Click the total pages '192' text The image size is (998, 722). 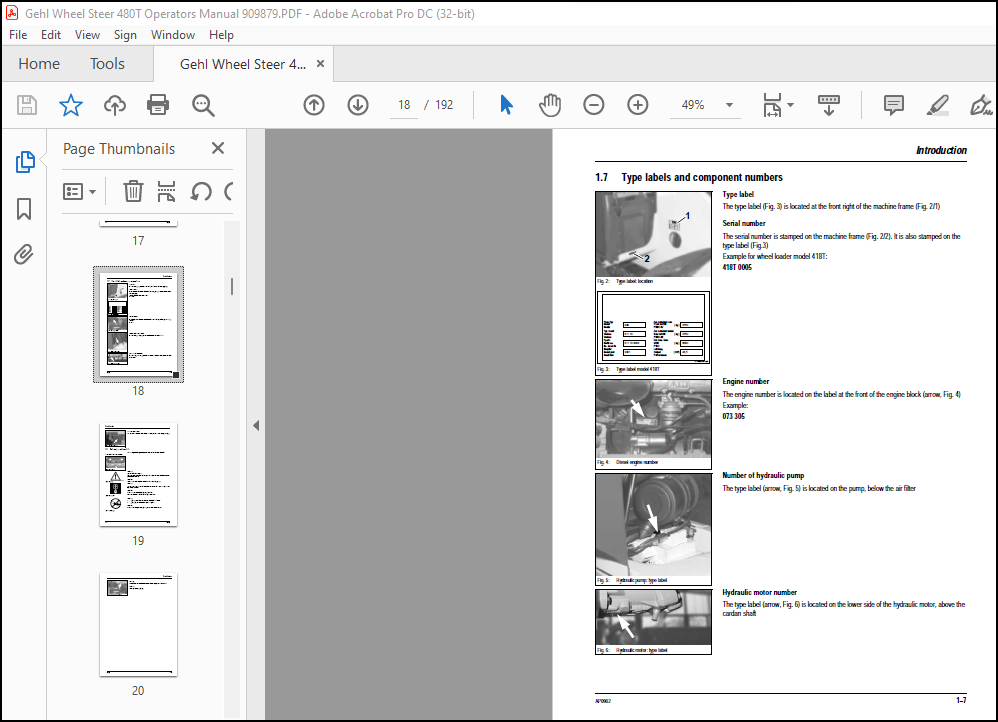click(x=444, y=105)
